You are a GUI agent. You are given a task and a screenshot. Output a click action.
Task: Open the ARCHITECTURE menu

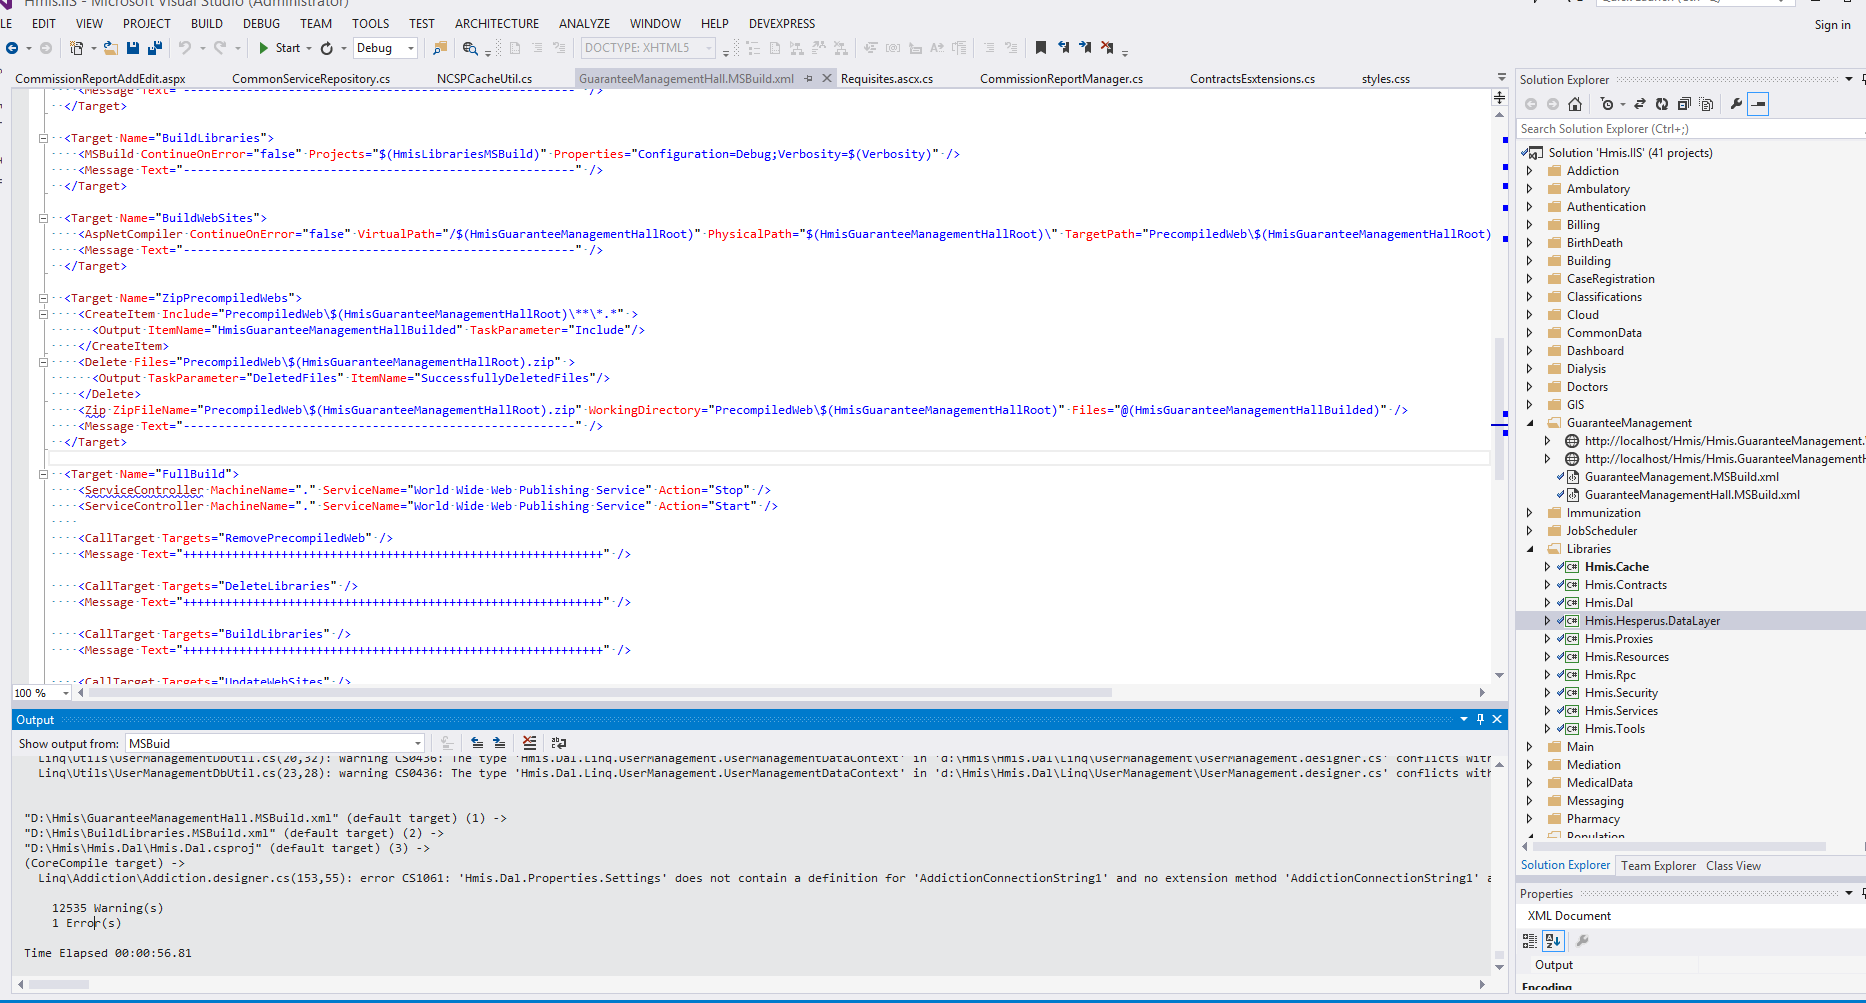496,23
